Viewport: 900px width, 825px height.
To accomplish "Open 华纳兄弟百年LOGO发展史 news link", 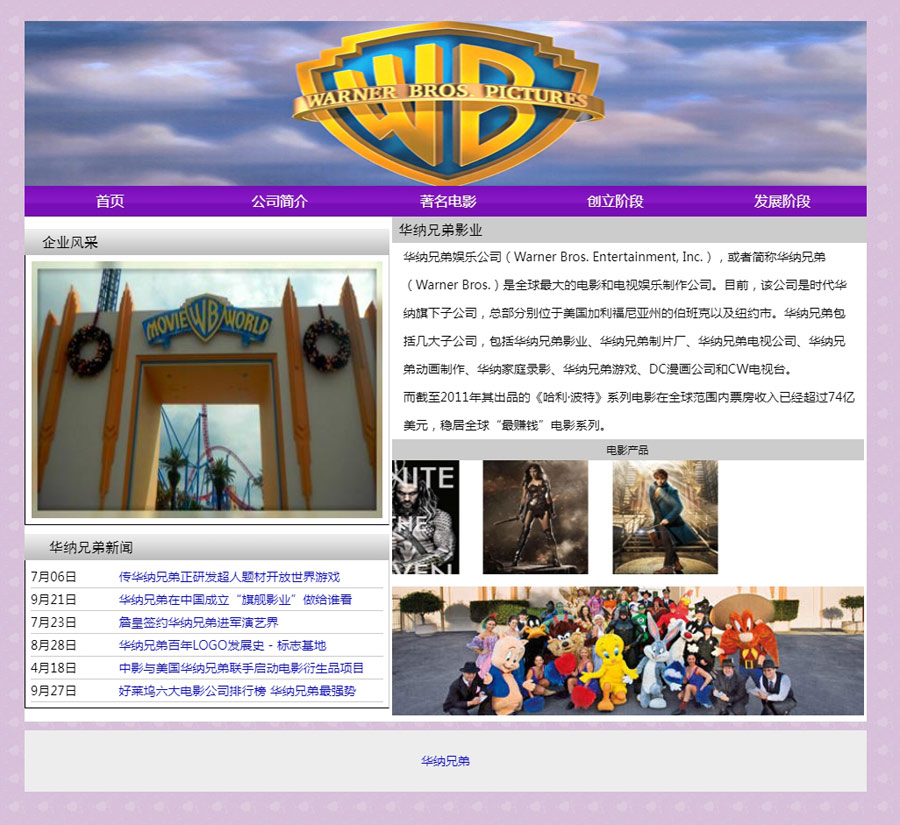I will (x=222, y=645).
